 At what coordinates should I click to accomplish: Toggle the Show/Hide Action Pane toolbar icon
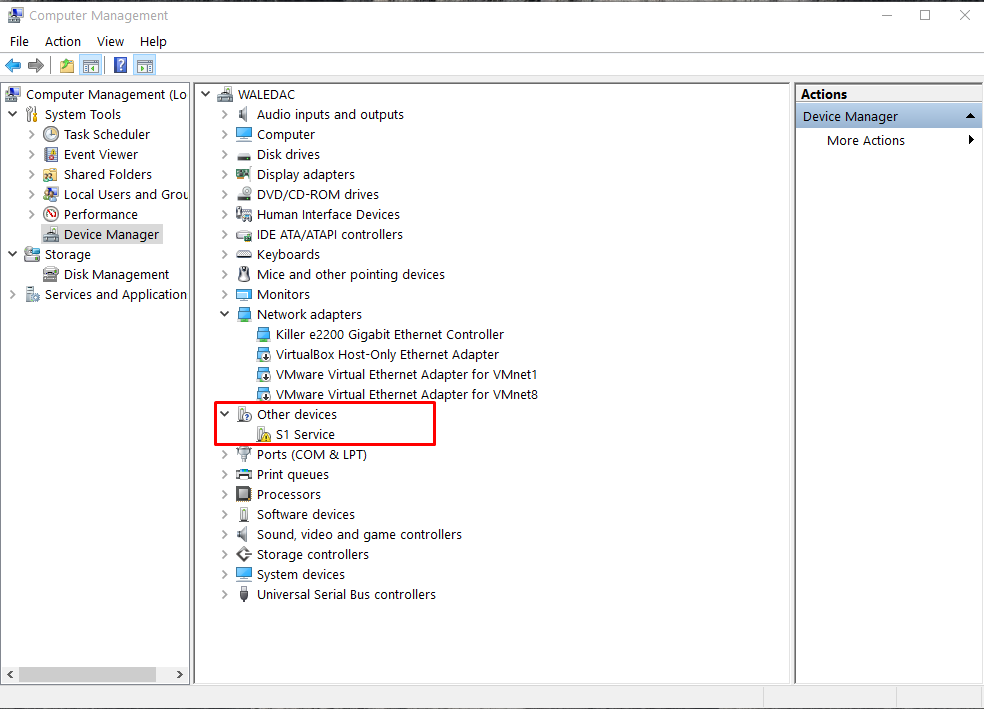[145, 64]
